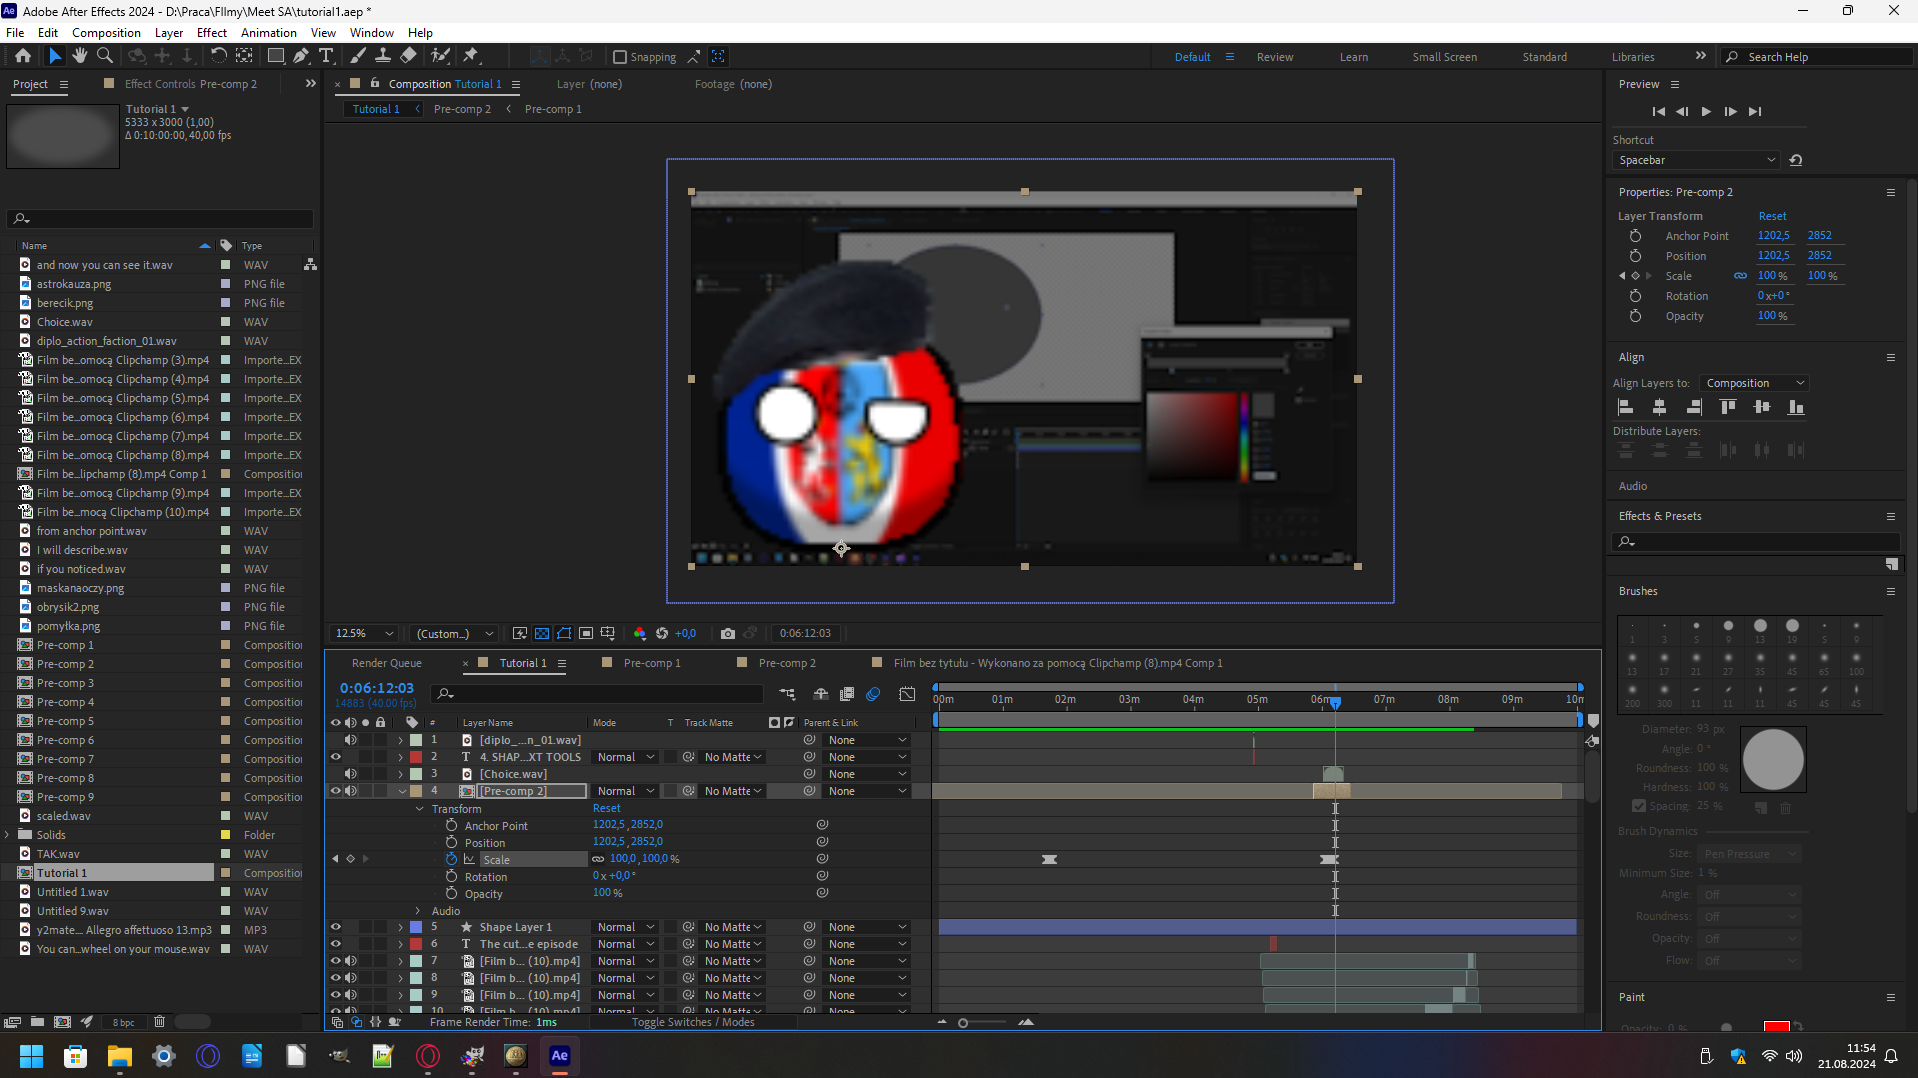Open the Effect menu
This screenshot has height=1078, width=1918.
(x=211, y=33)
